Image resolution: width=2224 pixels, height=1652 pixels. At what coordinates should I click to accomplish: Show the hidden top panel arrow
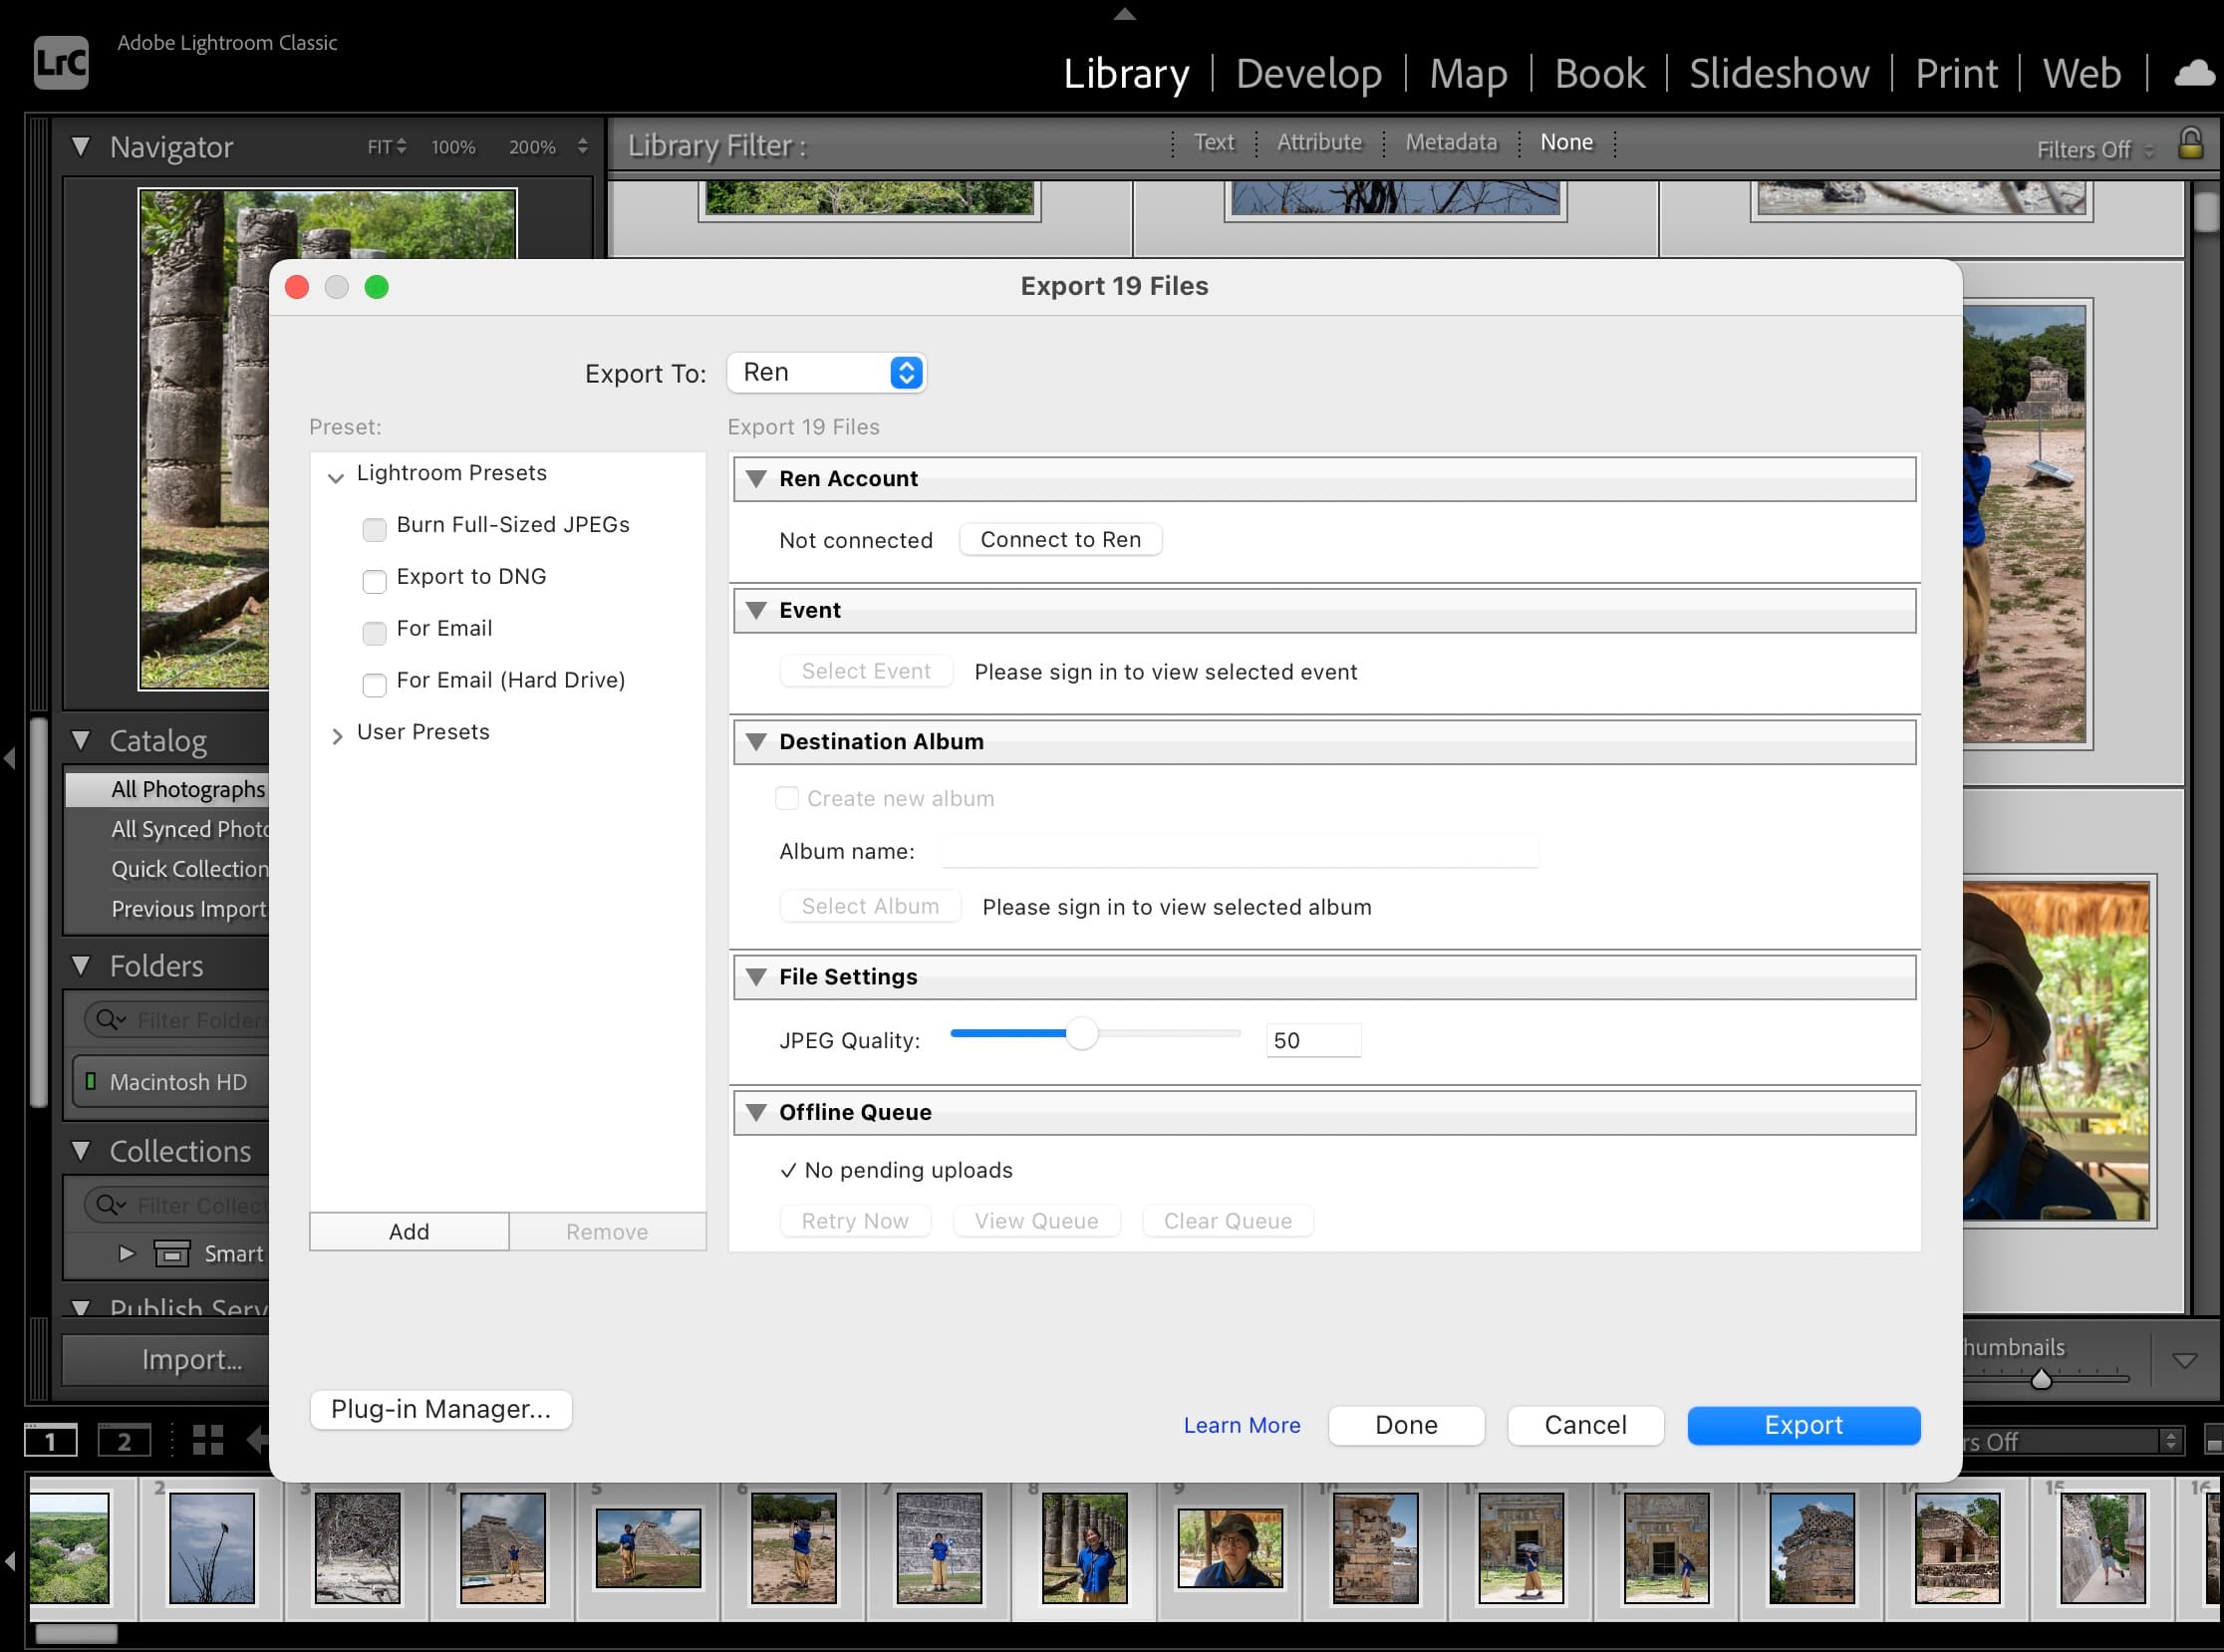[1125, 13]
